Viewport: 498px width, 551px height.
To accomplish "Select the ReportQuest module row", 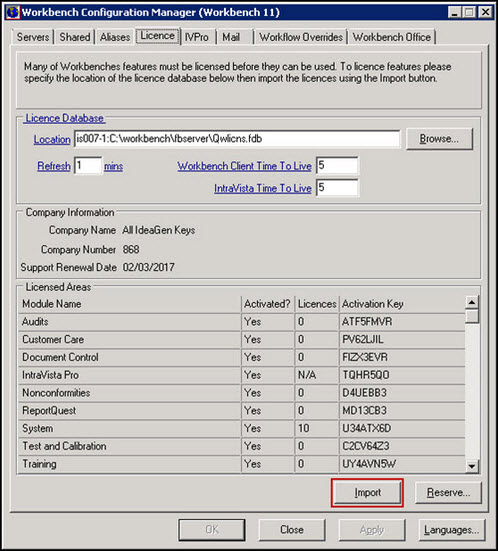I will pyautogui.click(x=241, y=411).
